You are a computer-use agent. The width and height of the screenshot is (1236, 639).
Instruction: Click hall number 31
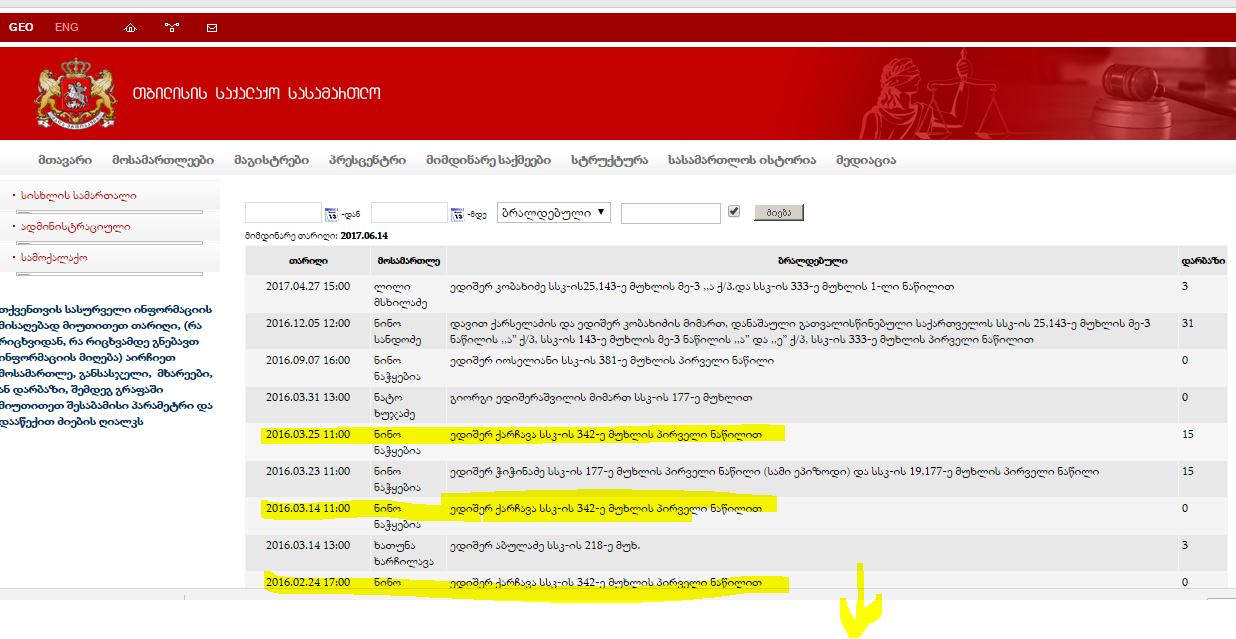tap(1187, 323)
